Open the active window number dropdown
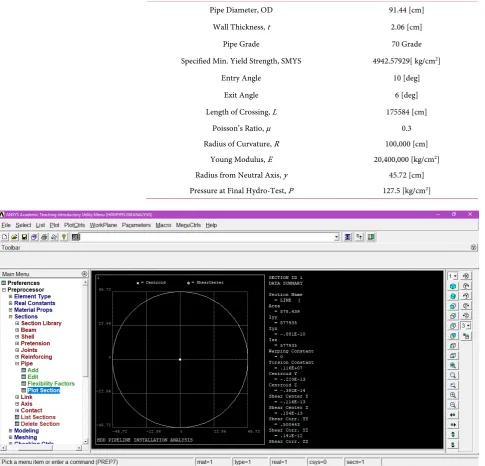 tap(452, 276)
